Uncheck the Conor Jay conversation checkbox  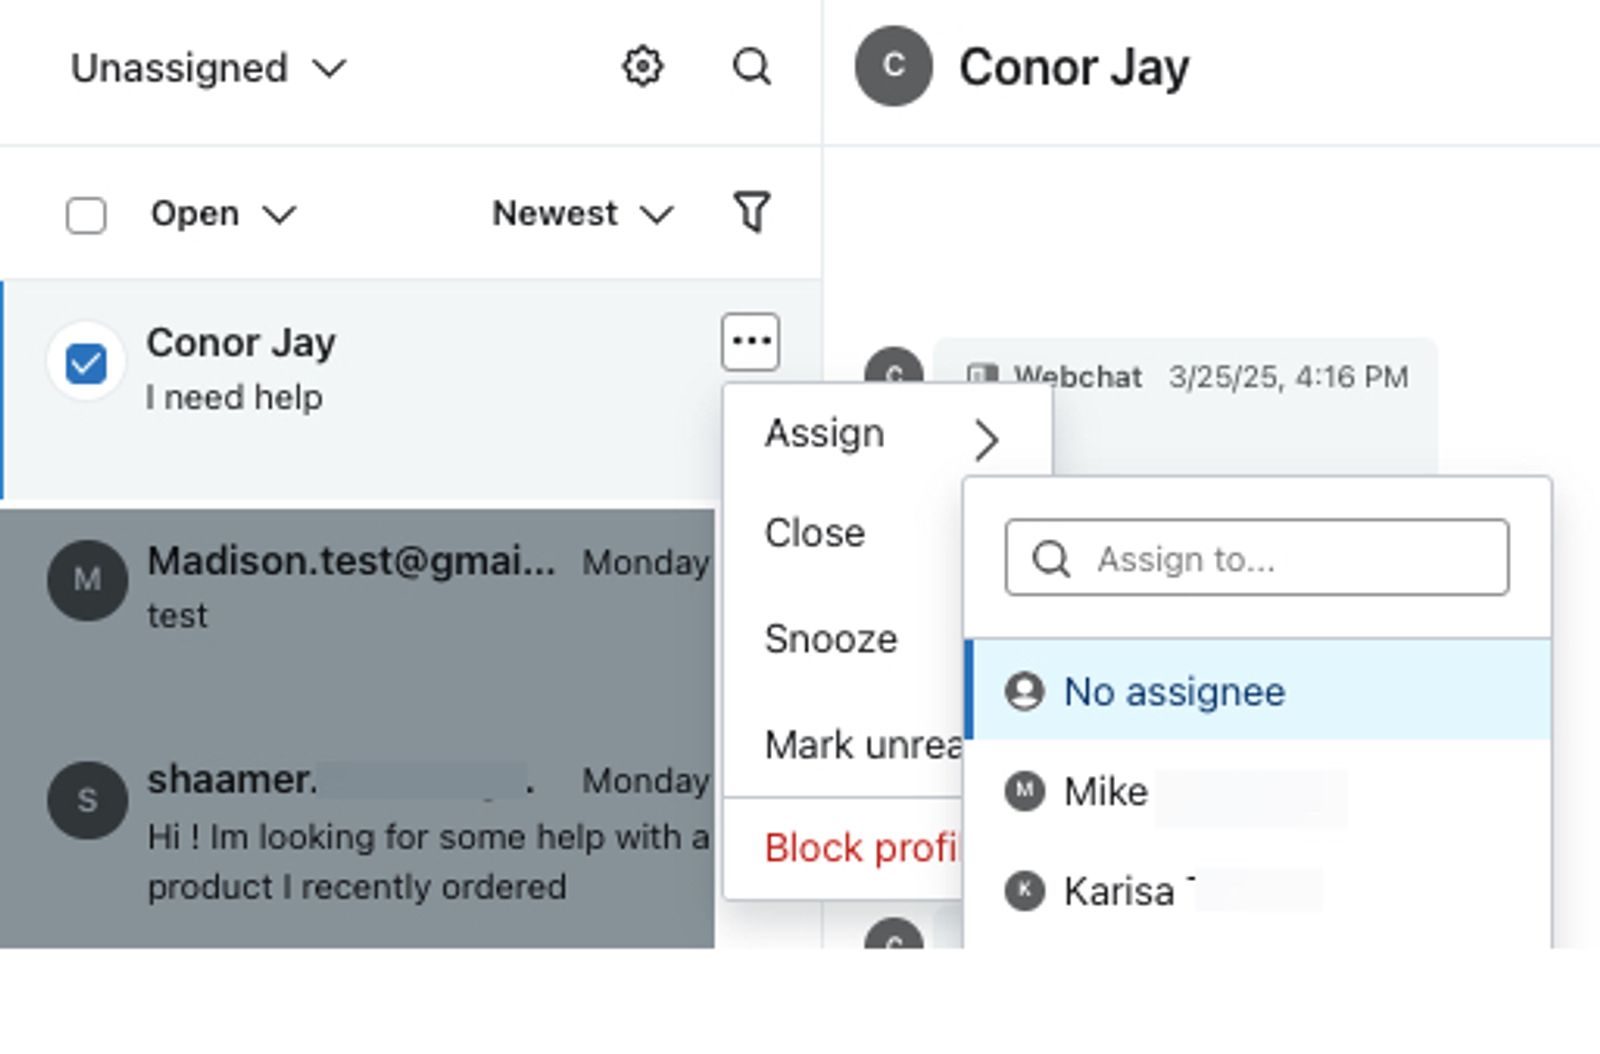pyautogui.click(x=86, y=363)
